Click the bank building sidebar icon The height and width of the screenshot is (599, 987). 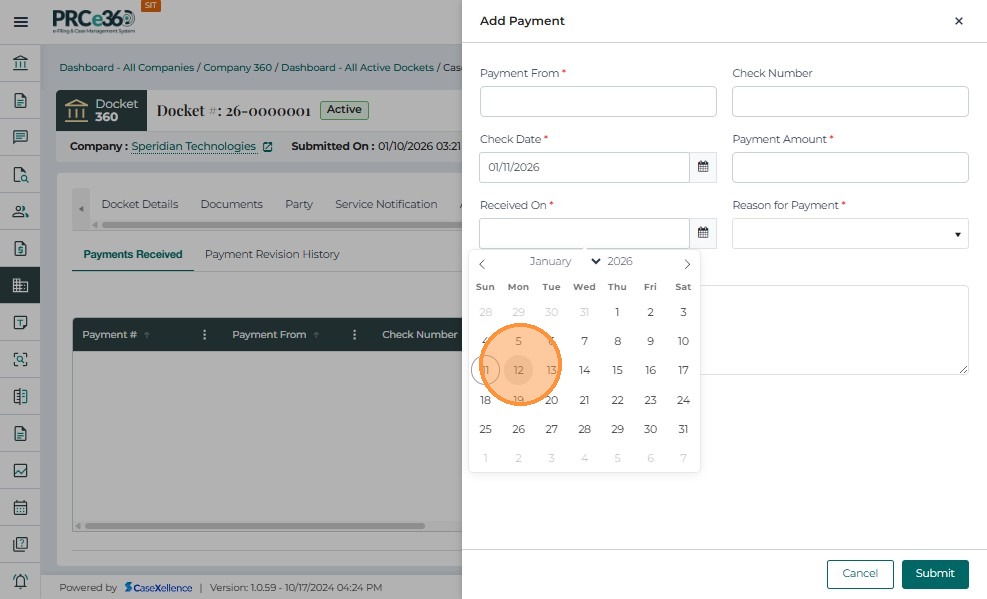(x=20, y=65)
